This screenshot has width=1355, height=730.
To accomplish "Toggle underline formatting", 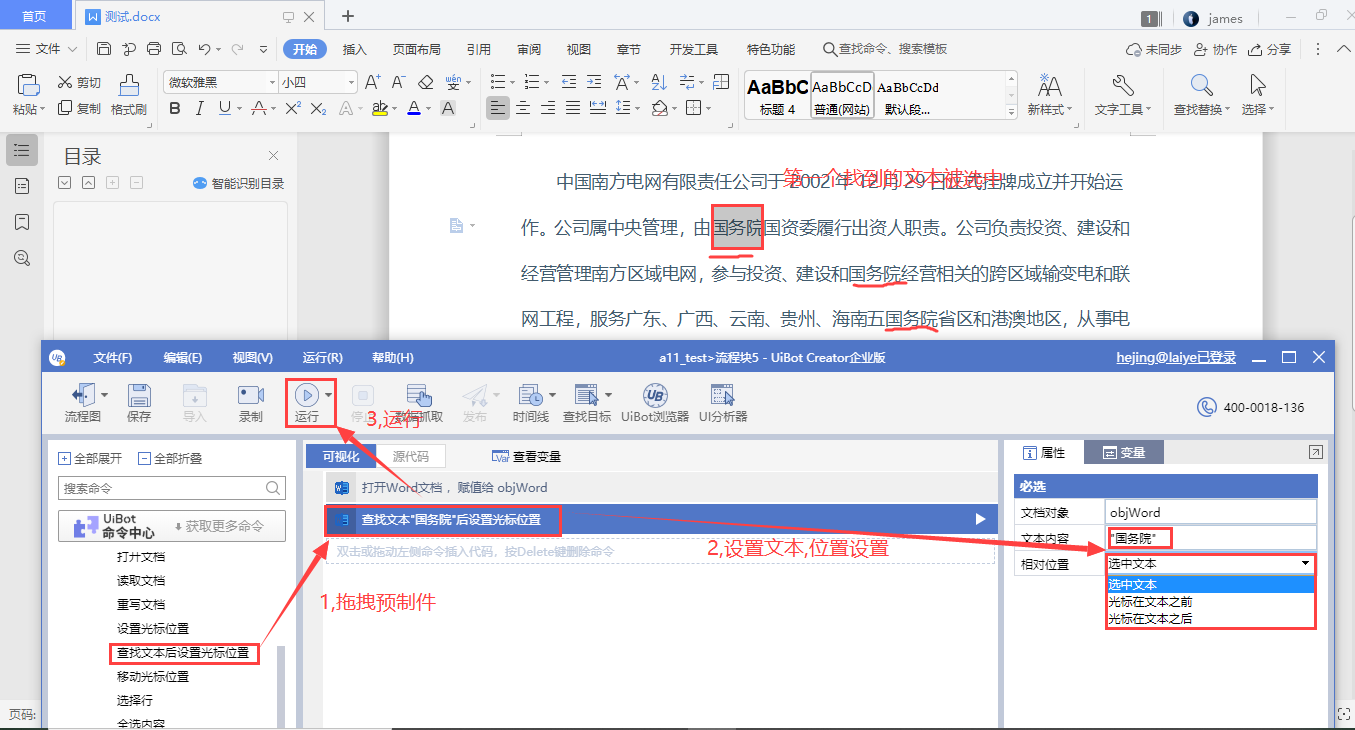I will (x=225, y=108).
